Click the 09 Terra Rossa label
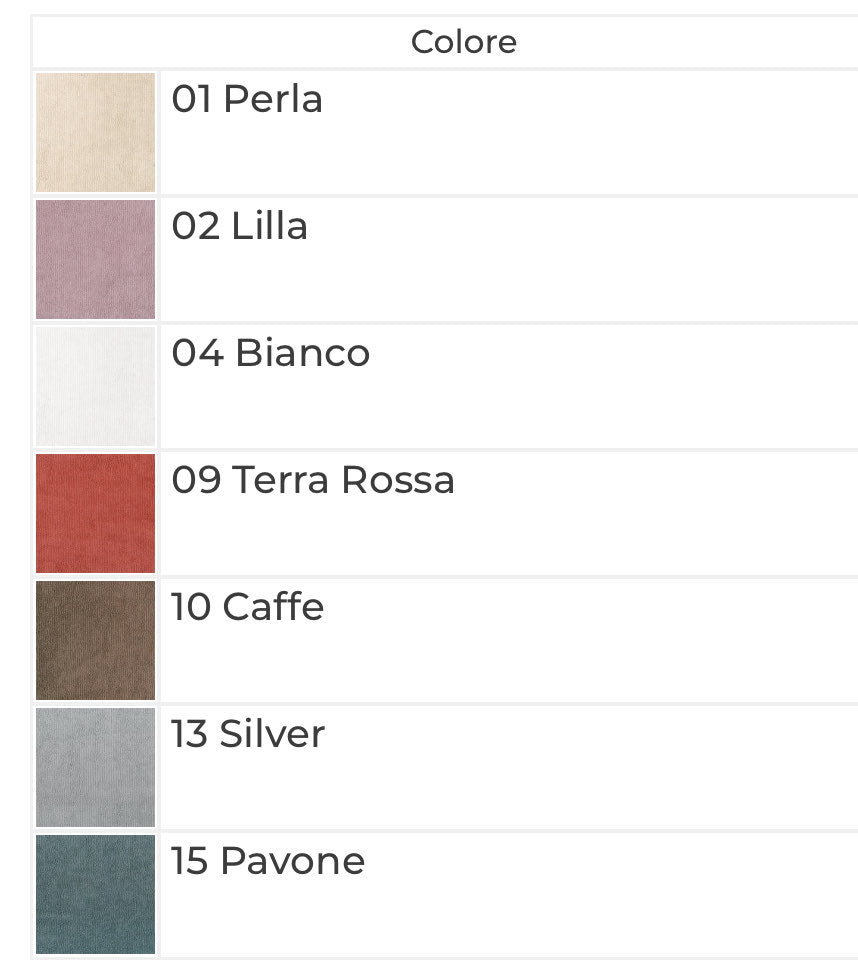This screenshot has height=966, width=858. coord(313,479)
